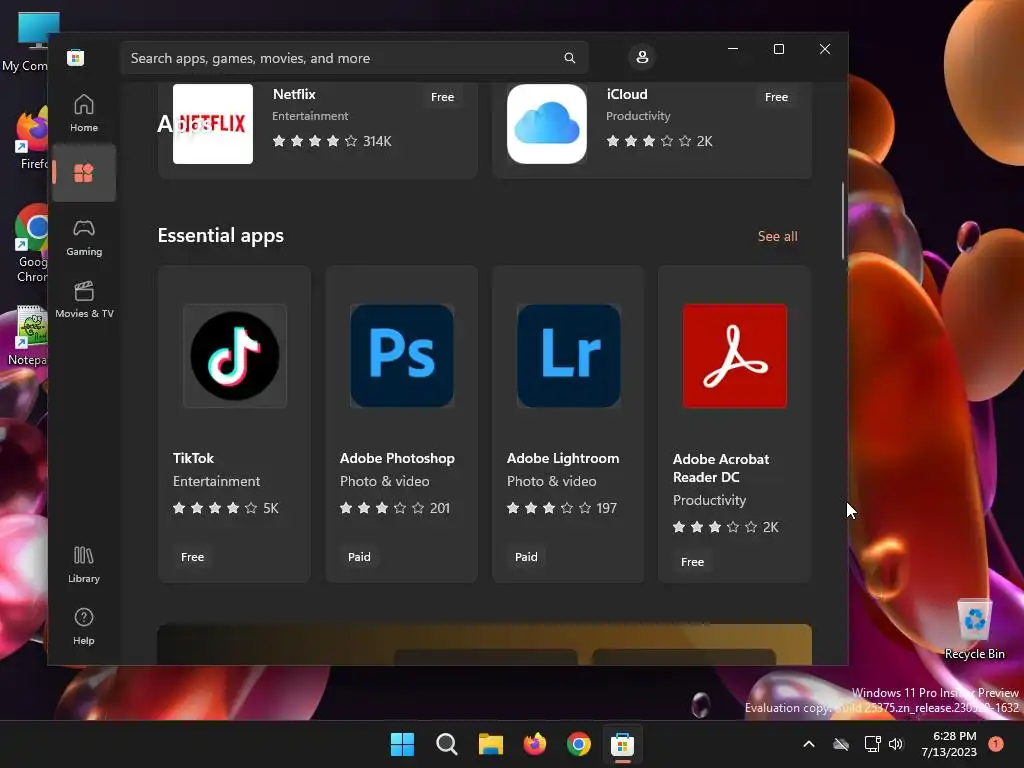1024x768 pixels.
Task: Click the Store page vertical scrollbar
Action: 842,221
